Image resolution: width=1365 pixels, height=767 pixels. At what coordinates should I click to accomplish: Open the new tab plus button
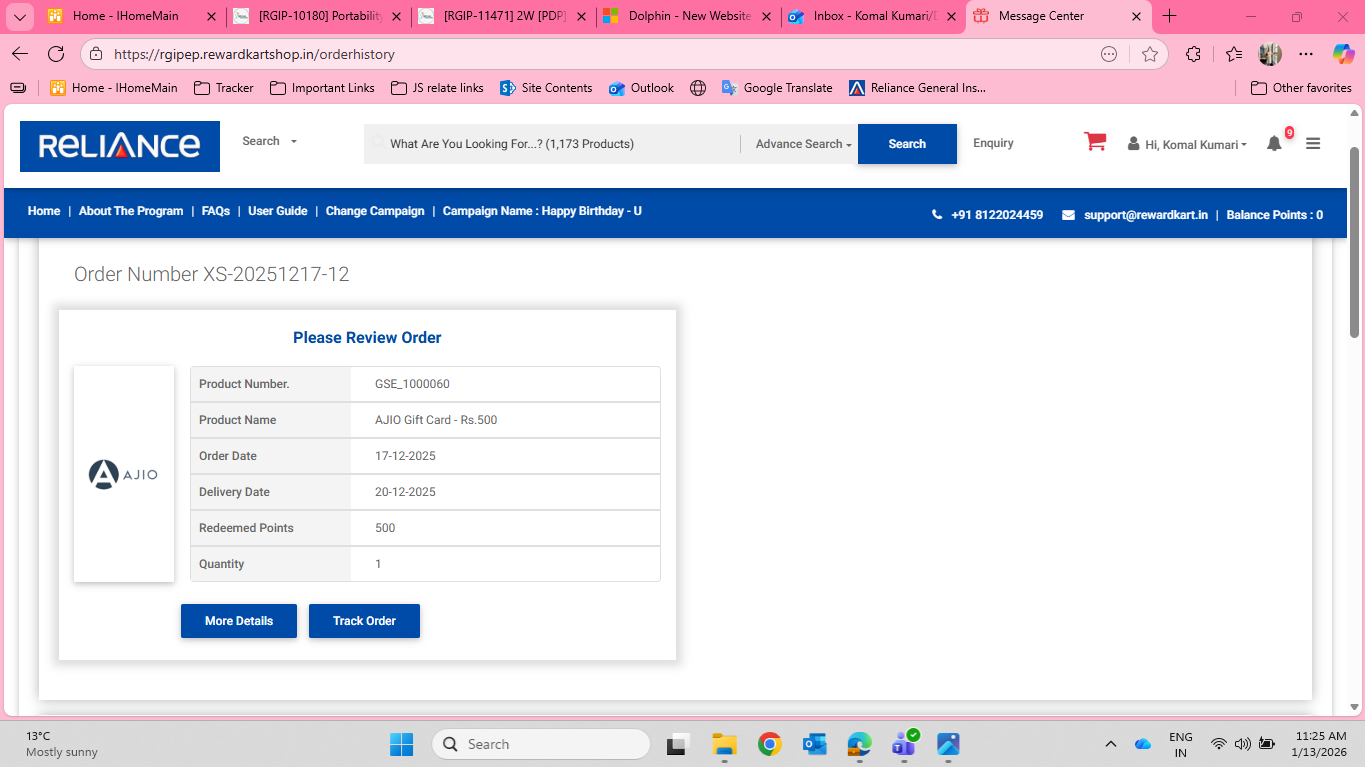point(1170,16)
